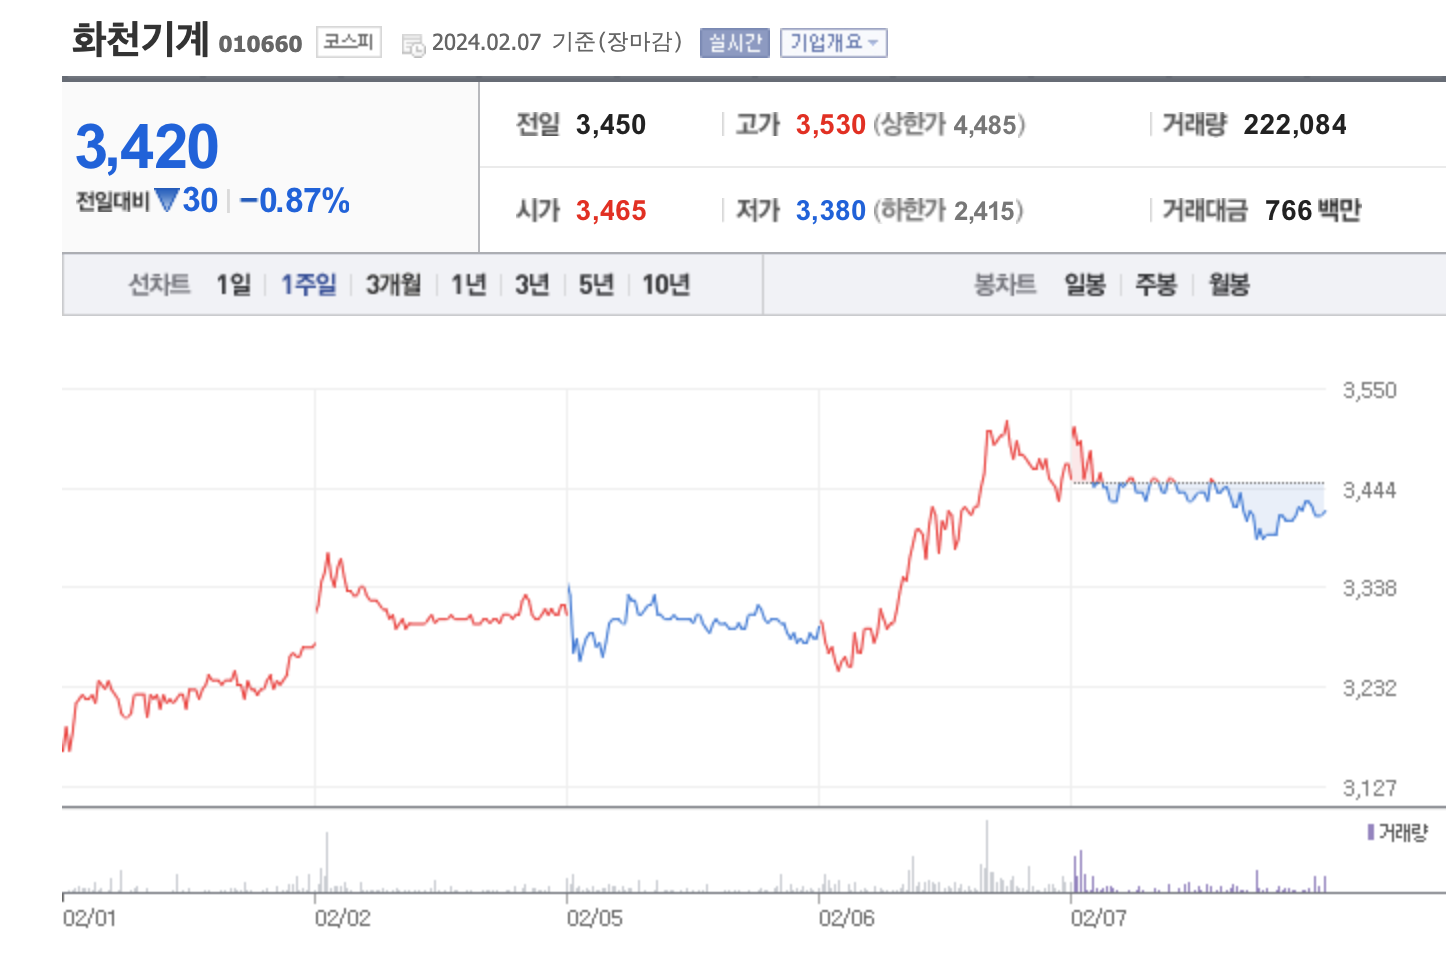1446x958 pixels.
Task: Select the 1일 line chart tab
Action: (234, 285)
